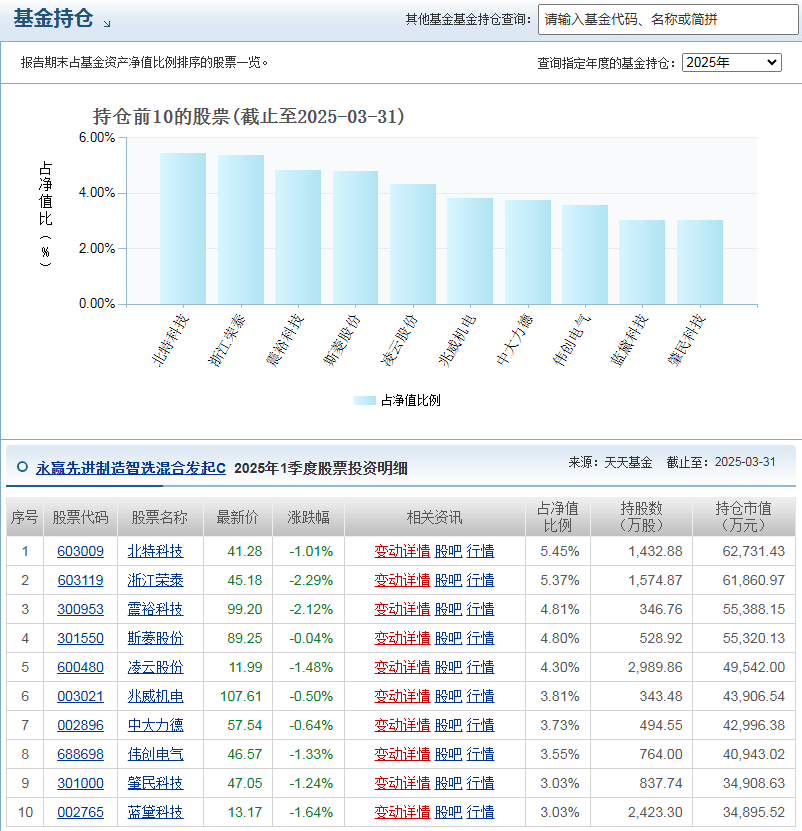
Task: Open 行情 for 中大力德 row
Action: (480, 725)
